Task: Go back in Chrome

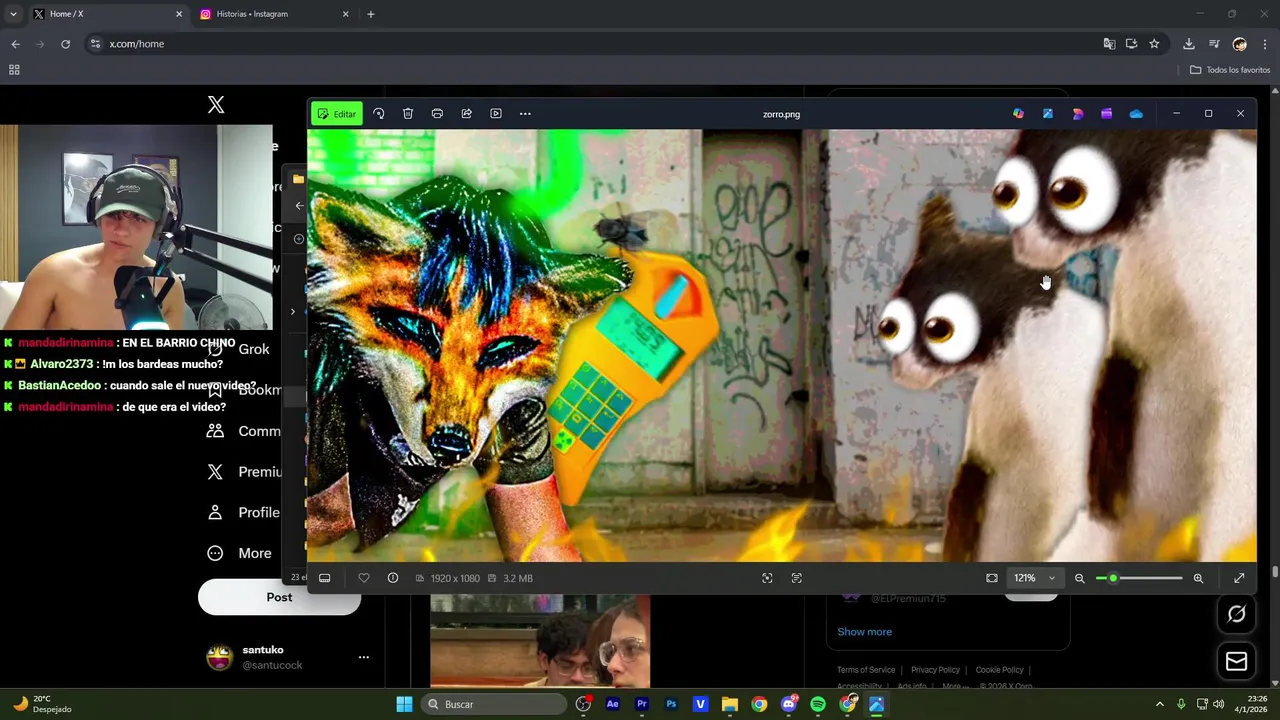Action: (15, 44)
